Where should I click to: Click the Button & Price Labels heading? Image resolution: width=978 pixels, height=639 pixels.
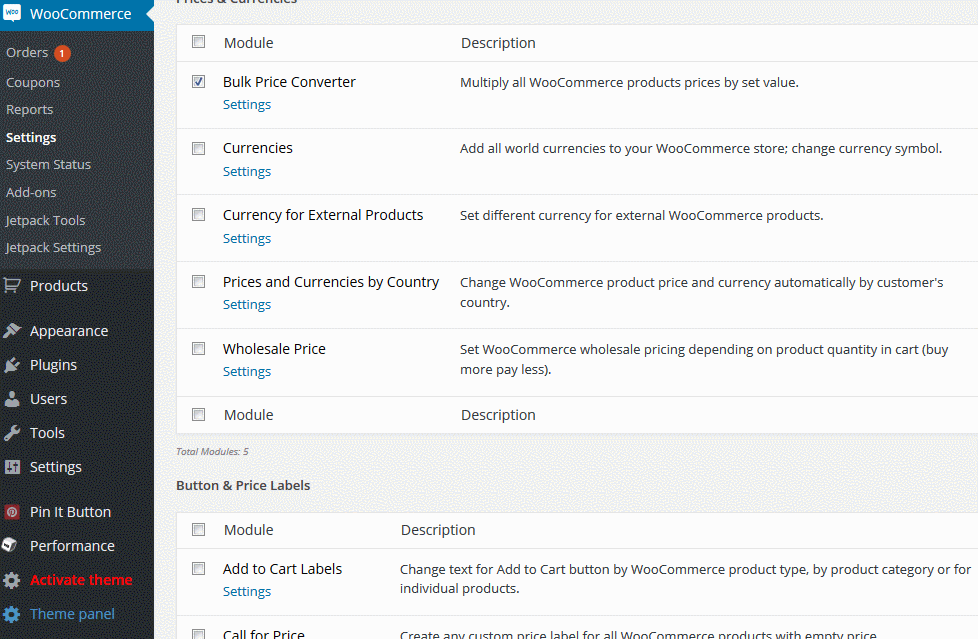click(243, 485)
